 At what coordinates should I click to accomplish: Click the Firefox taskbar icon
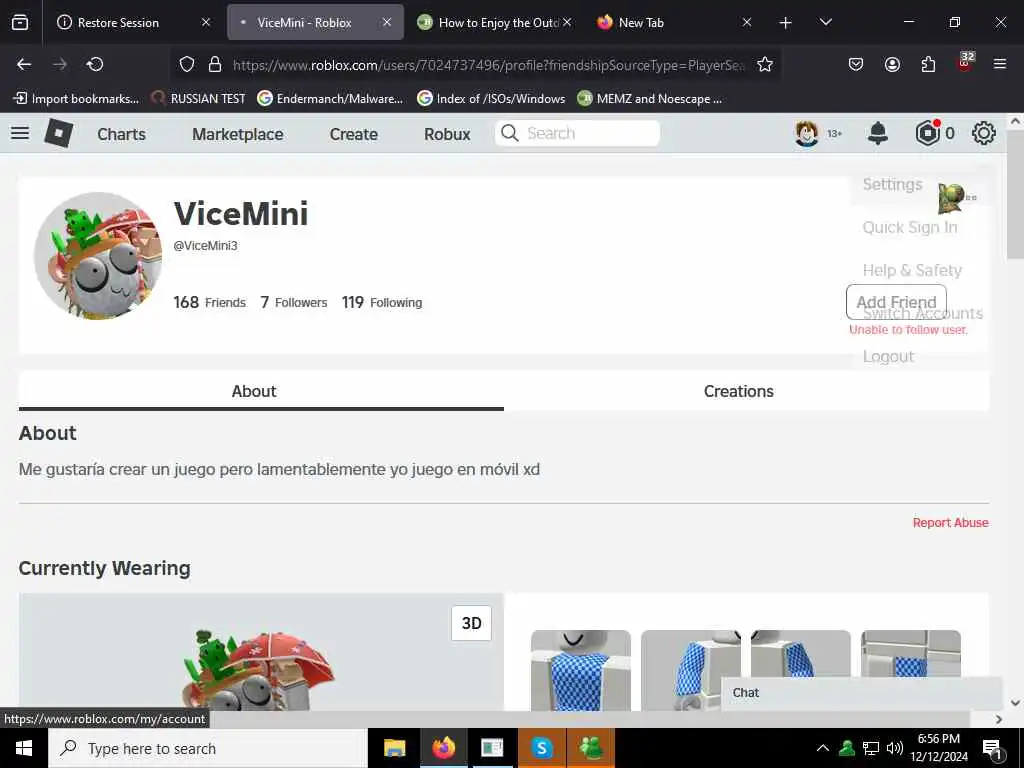(x=443, y=748)
